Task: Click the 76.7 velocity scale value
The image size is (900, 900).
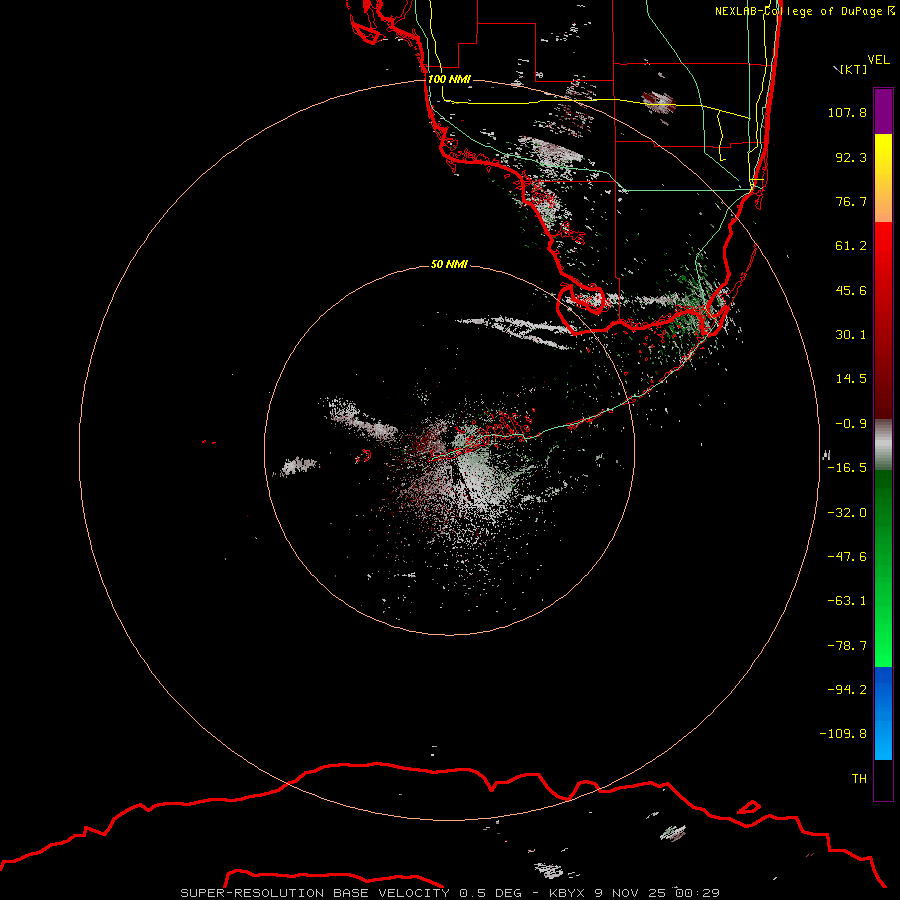Action: pos(851,201)
